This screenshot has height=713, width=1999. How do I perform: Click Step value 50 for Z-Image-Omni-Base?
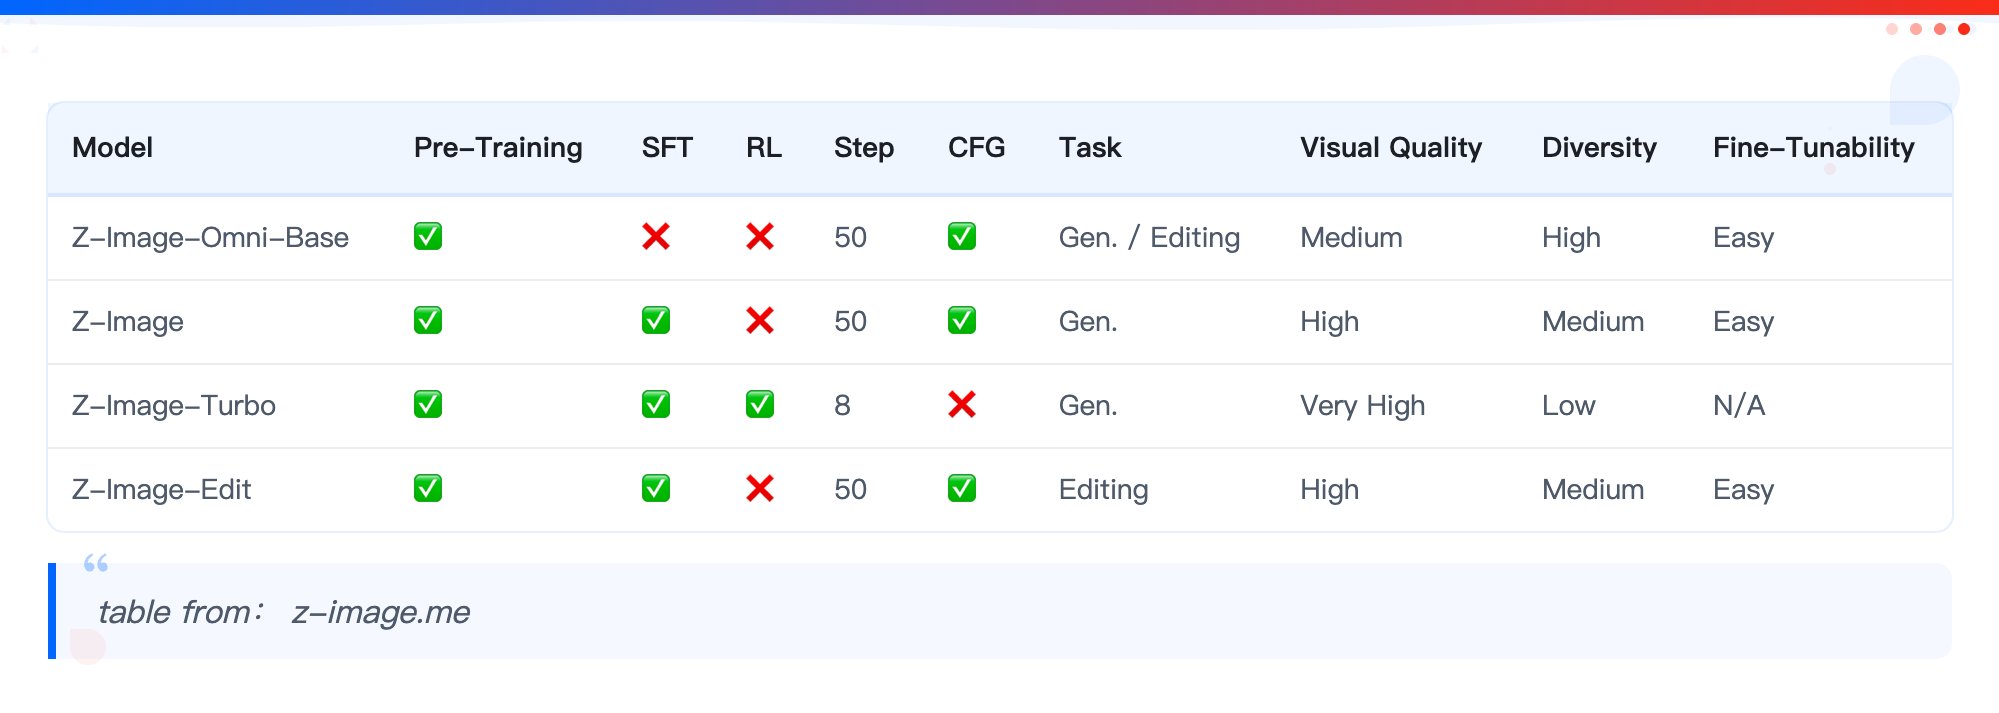tap(850, 238)
